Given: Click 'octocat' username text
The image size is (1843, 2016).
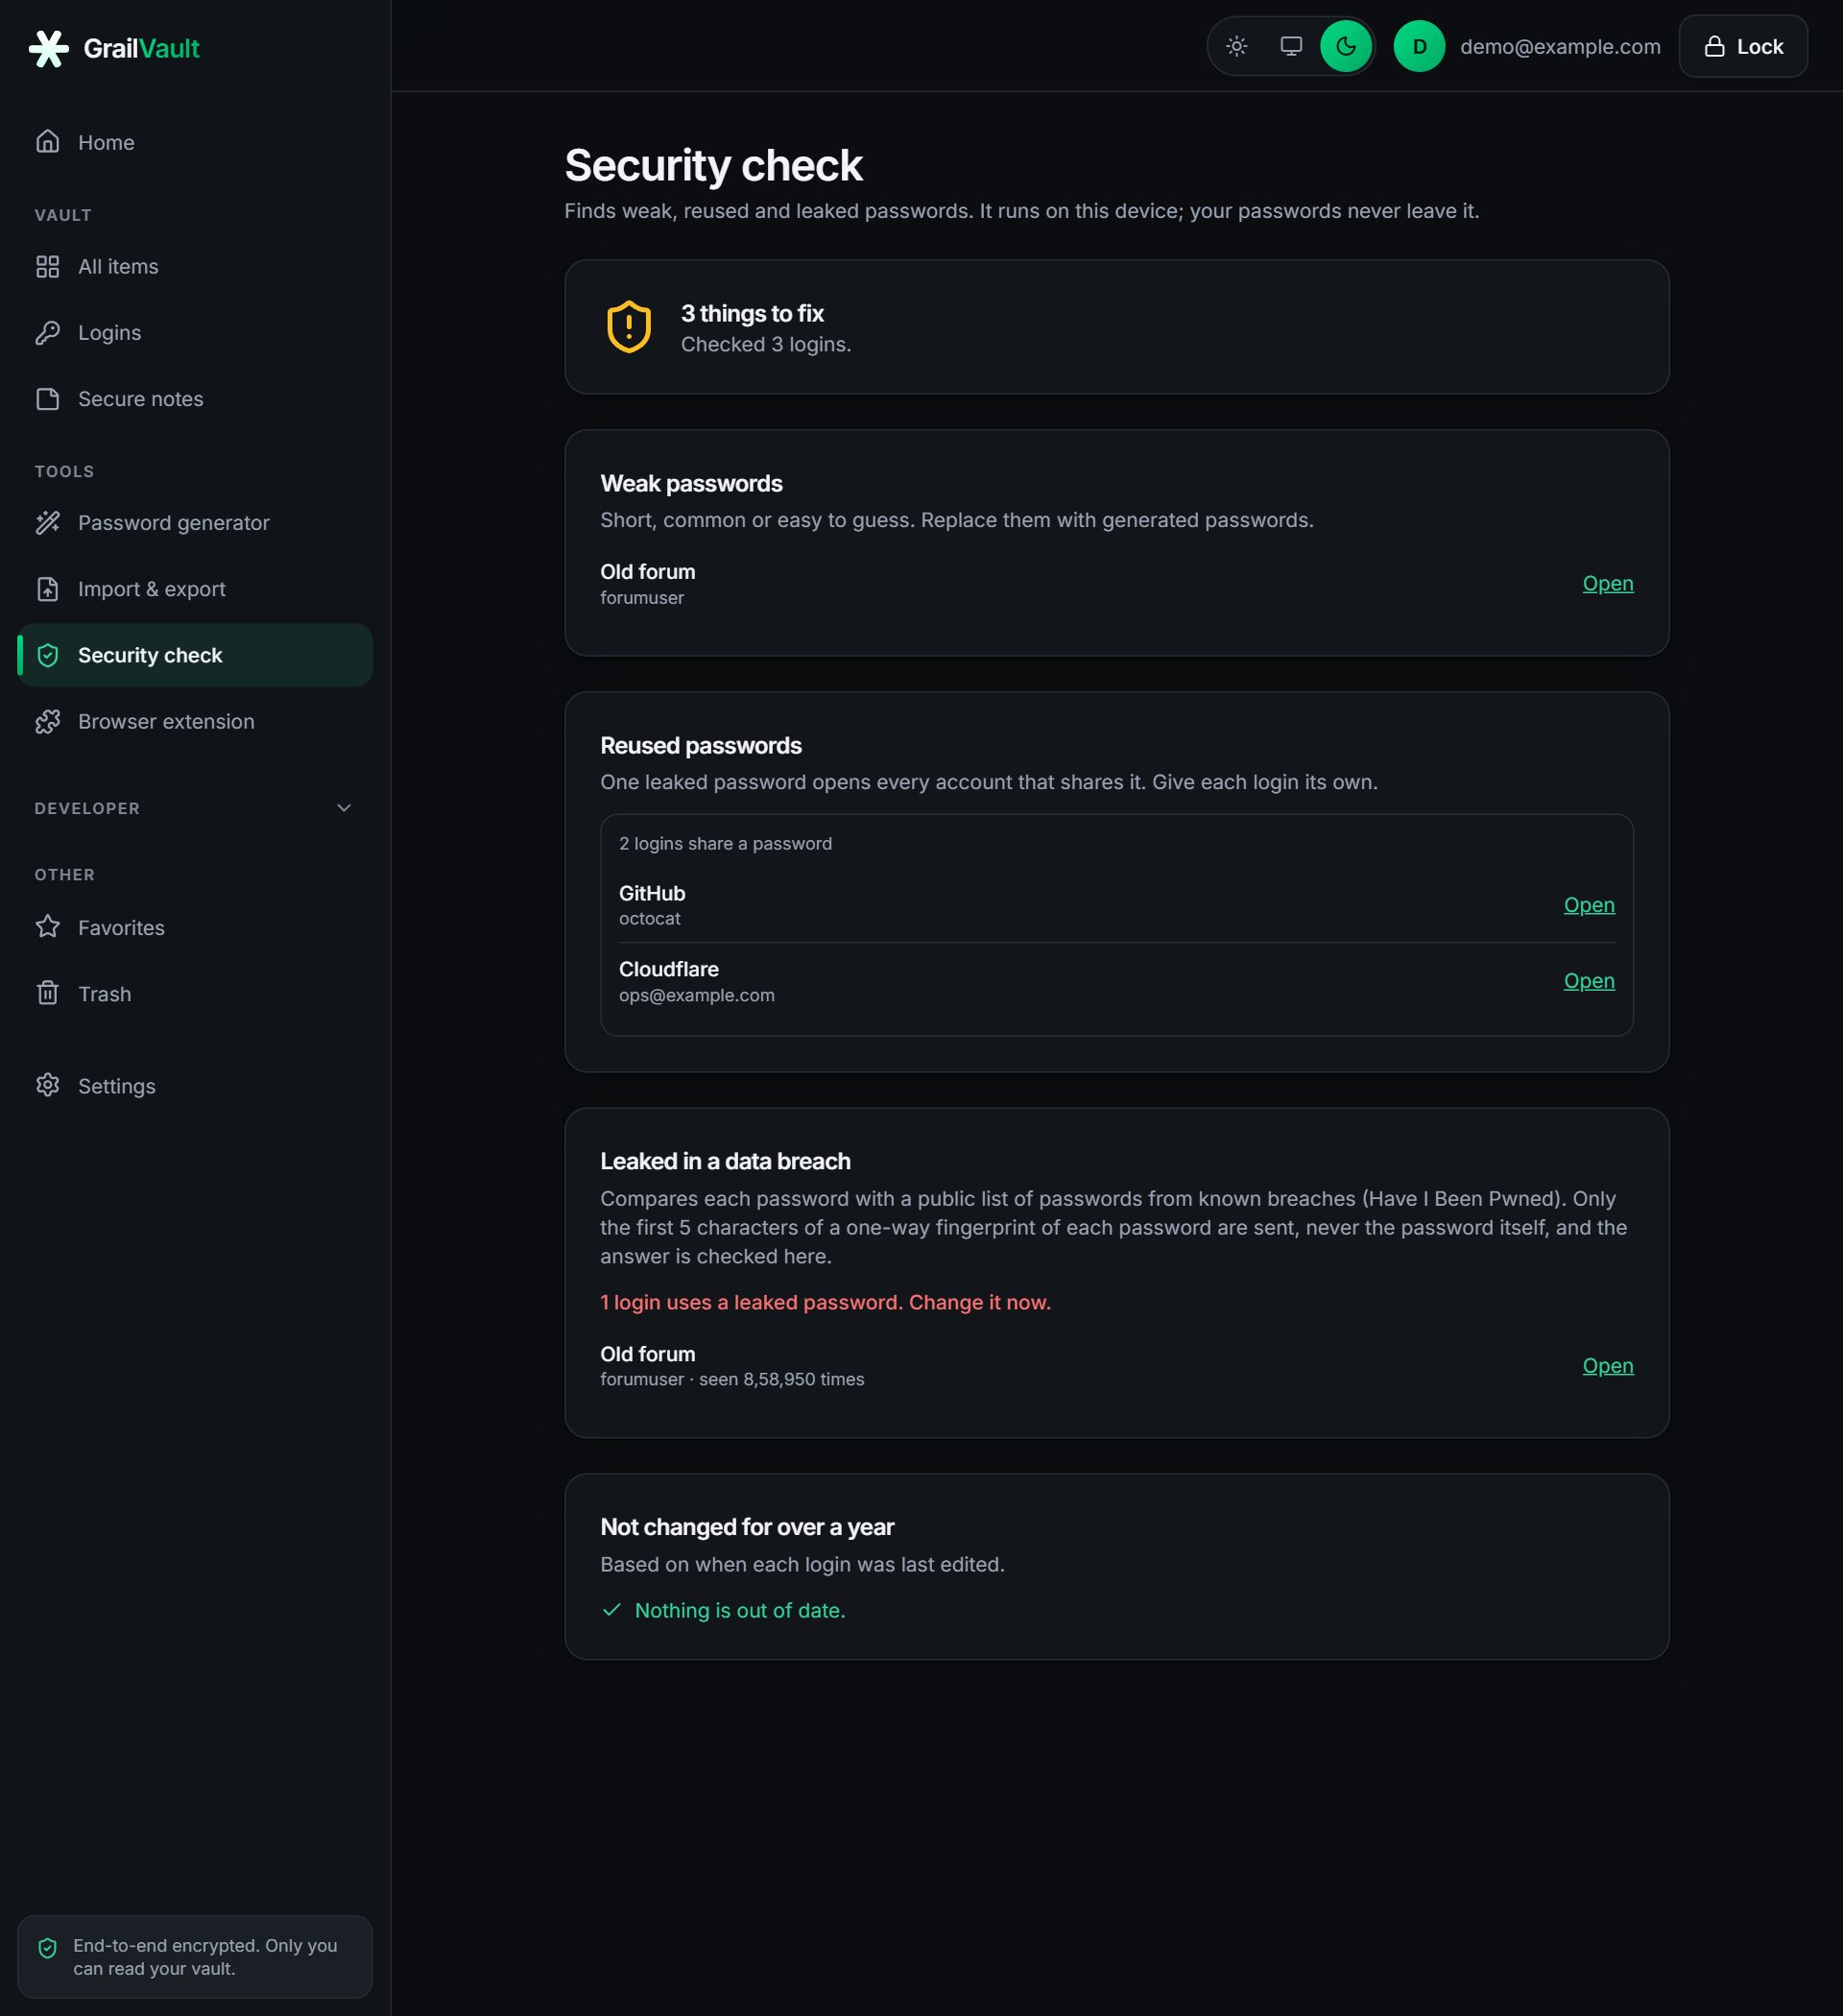Looking at the screenshot, I should coord(649,918).
